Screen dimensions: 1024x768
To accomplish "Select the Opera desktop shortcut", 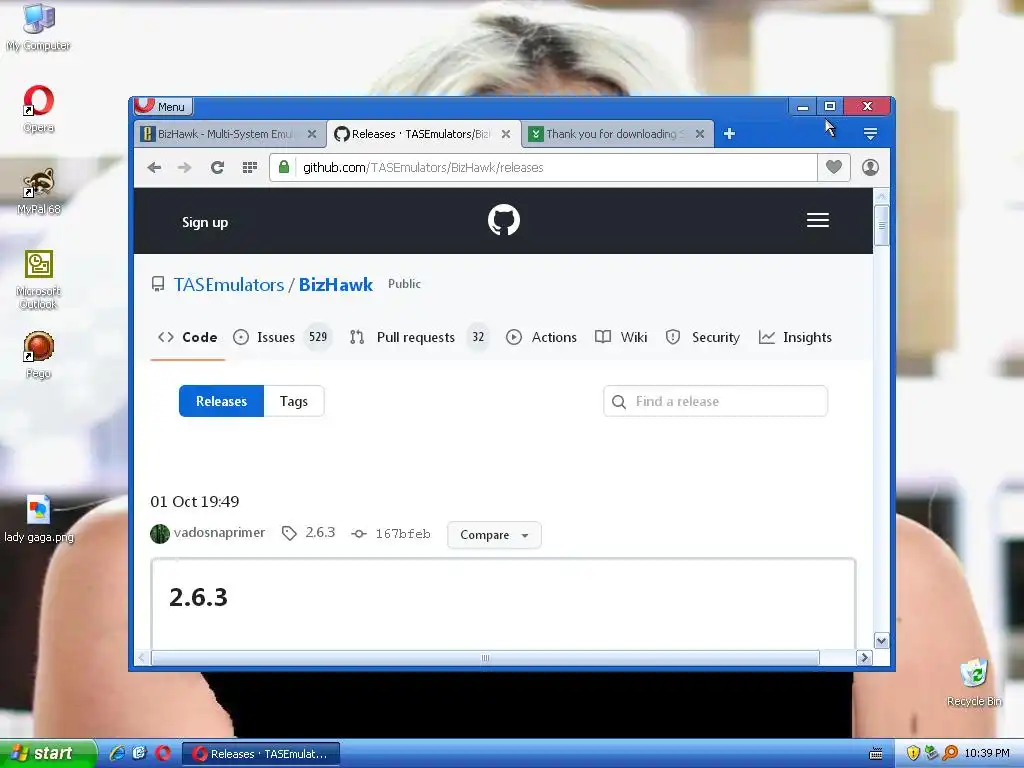I will (39, 109).
